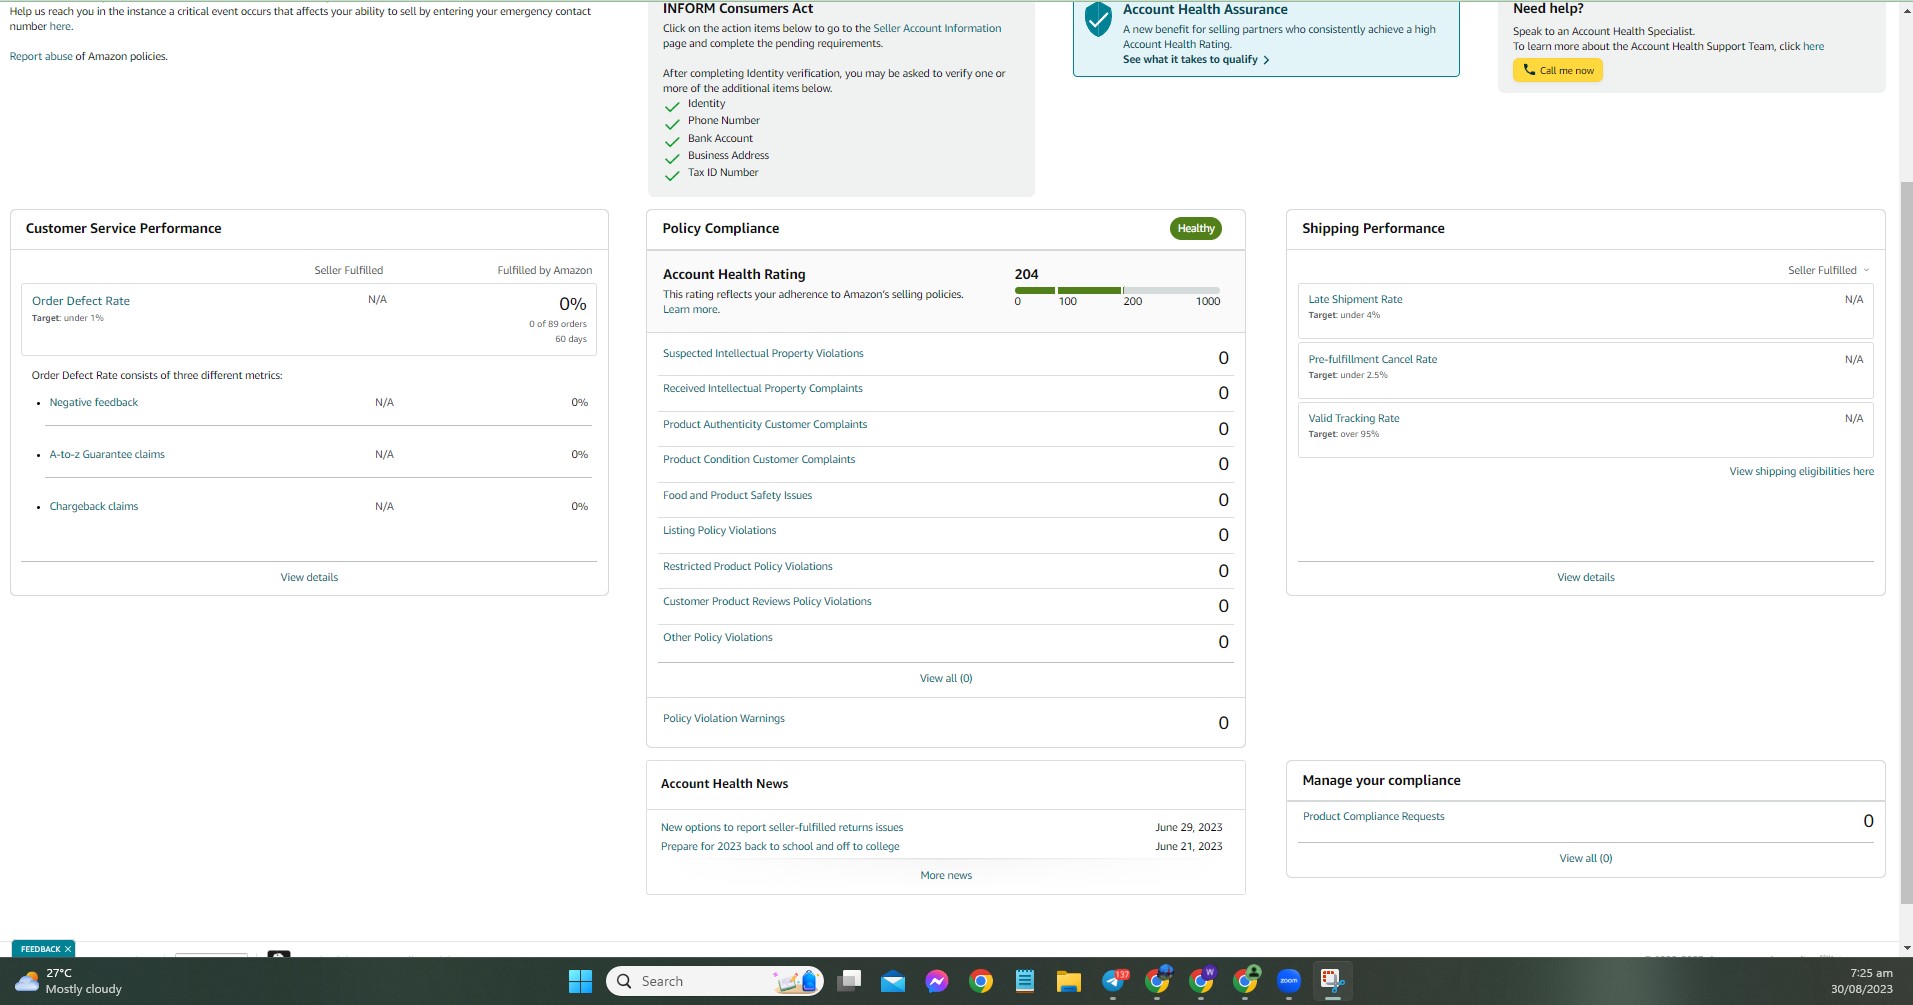The image size is (1913, 1005).
Task: Open Notepad from the taskbar
Action: pyautogui.click(x=1025, y=981)
